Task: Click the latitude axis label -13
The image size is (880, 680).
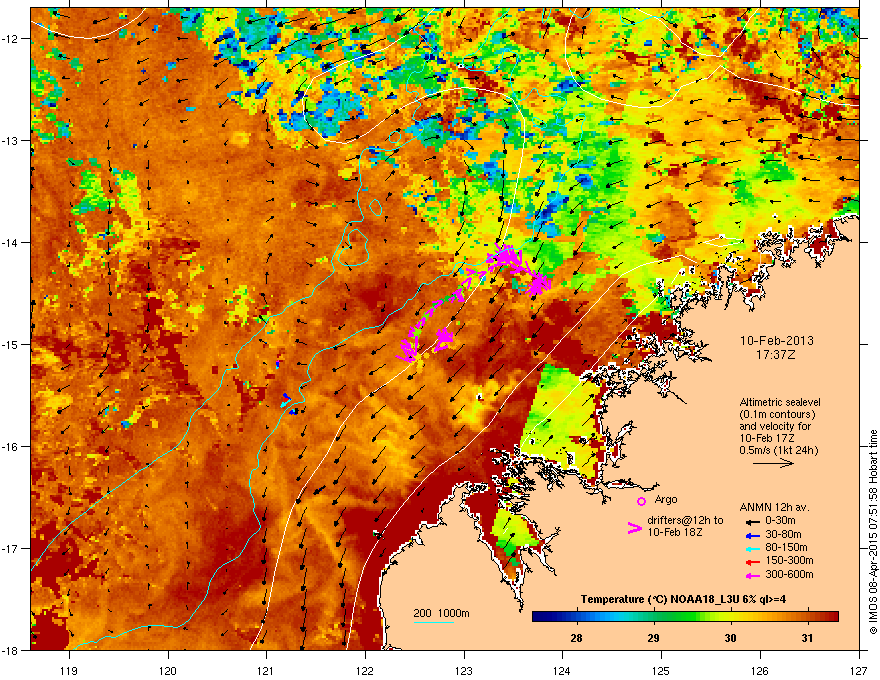Action: coord(10,141)
